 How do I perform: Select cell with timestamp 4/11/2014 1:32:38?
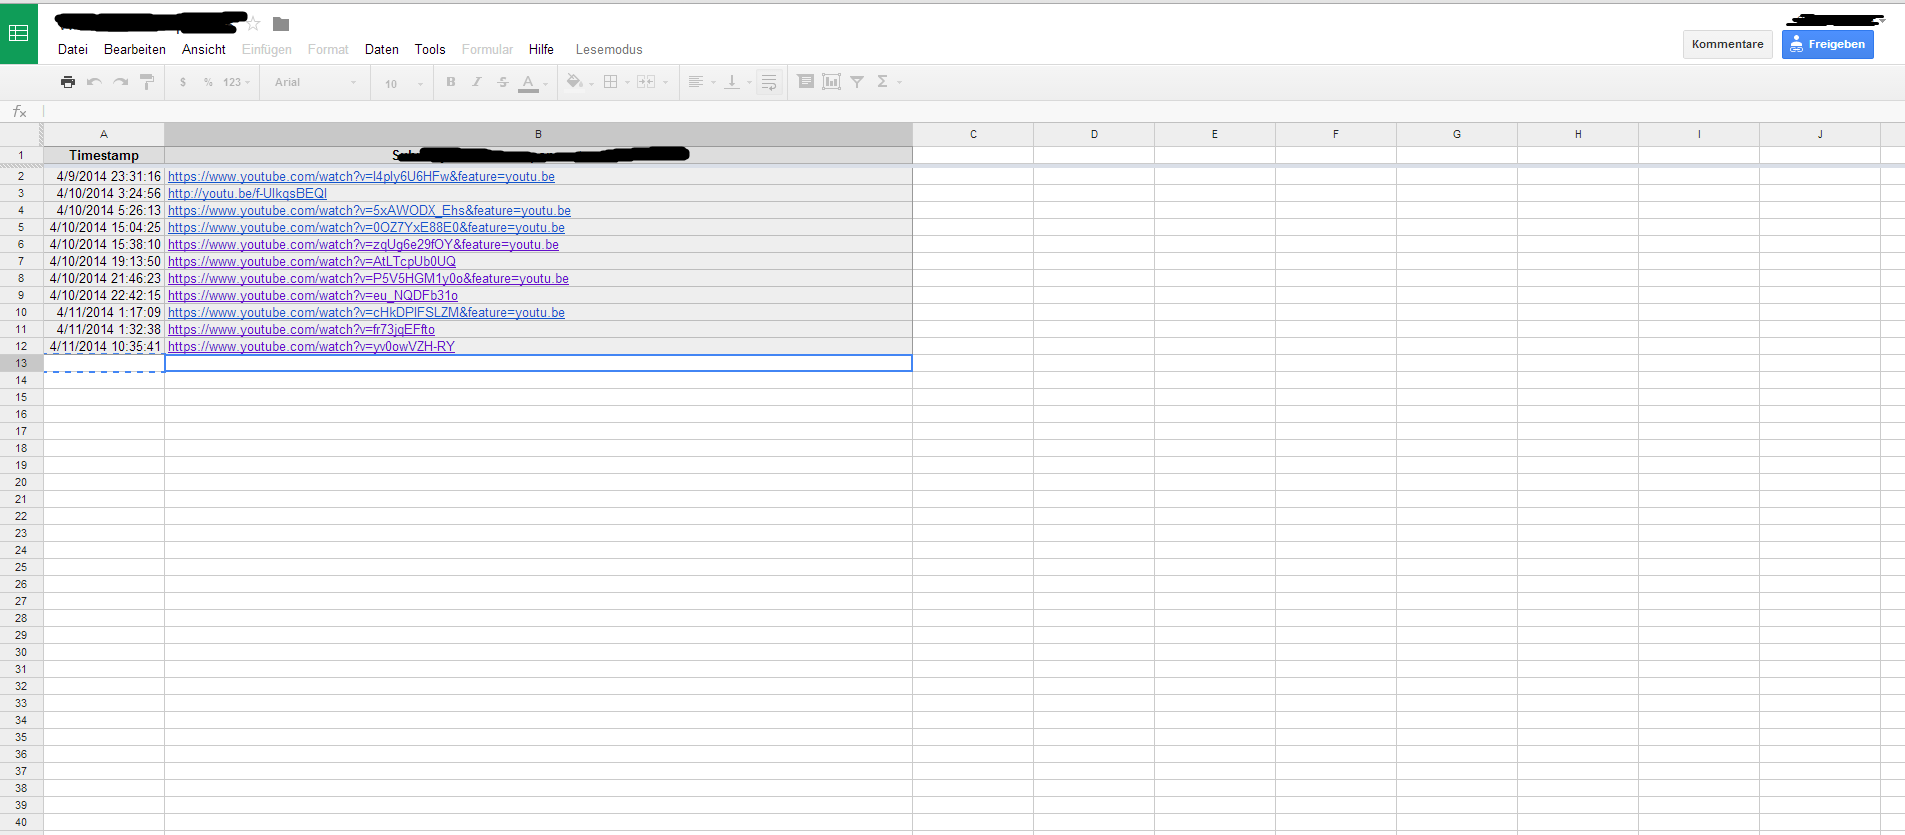click(104, 330)
